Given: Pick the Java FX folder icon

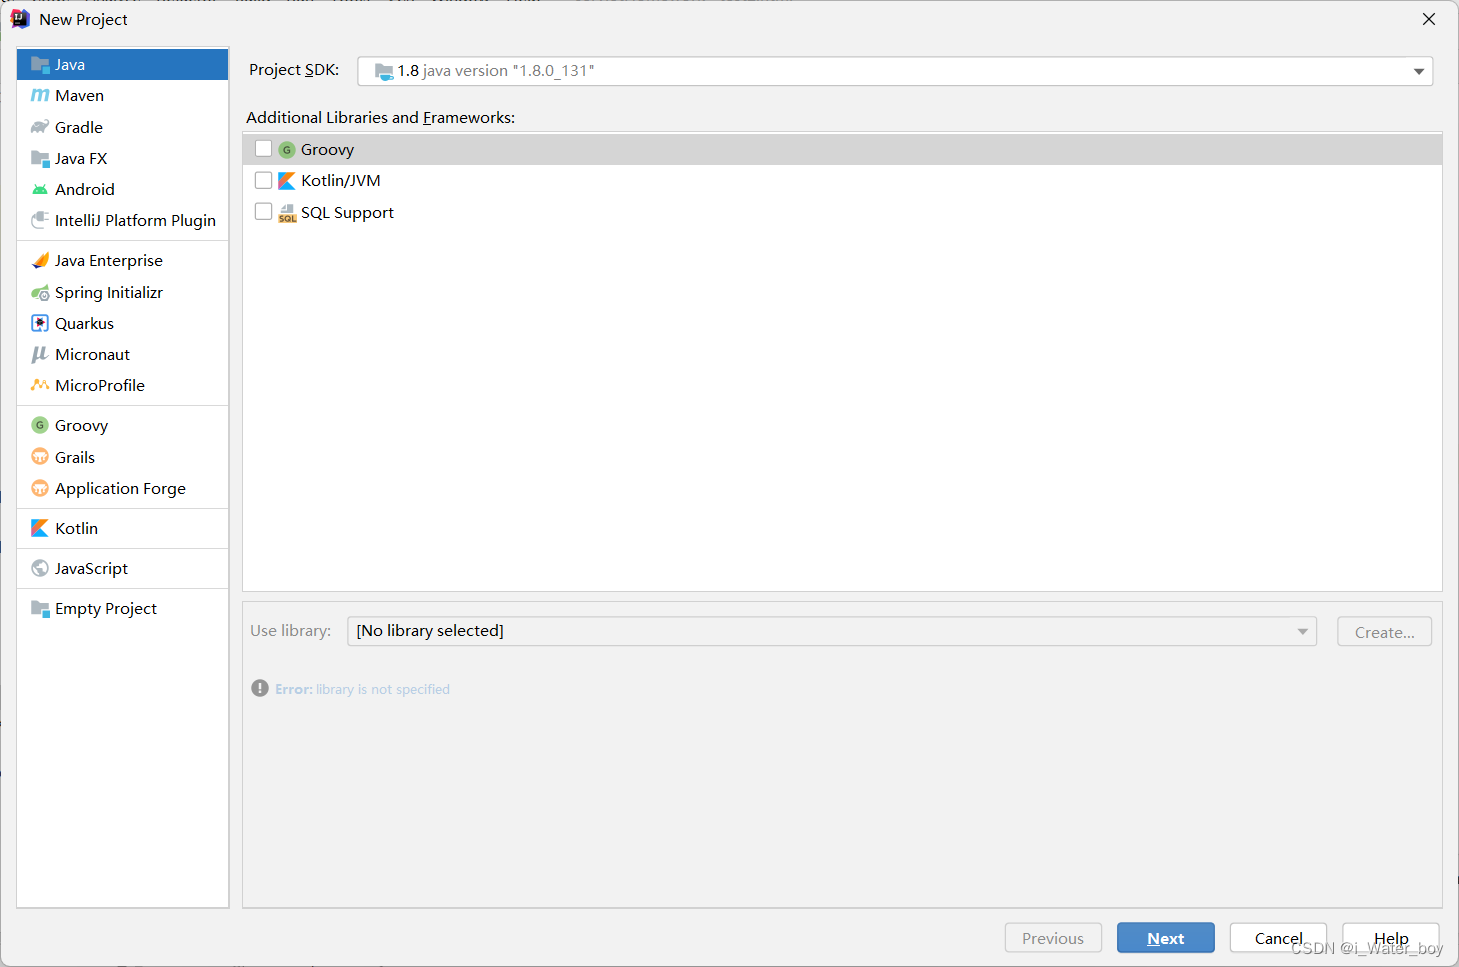Looking at the screenshot, I should click(40, 158).
